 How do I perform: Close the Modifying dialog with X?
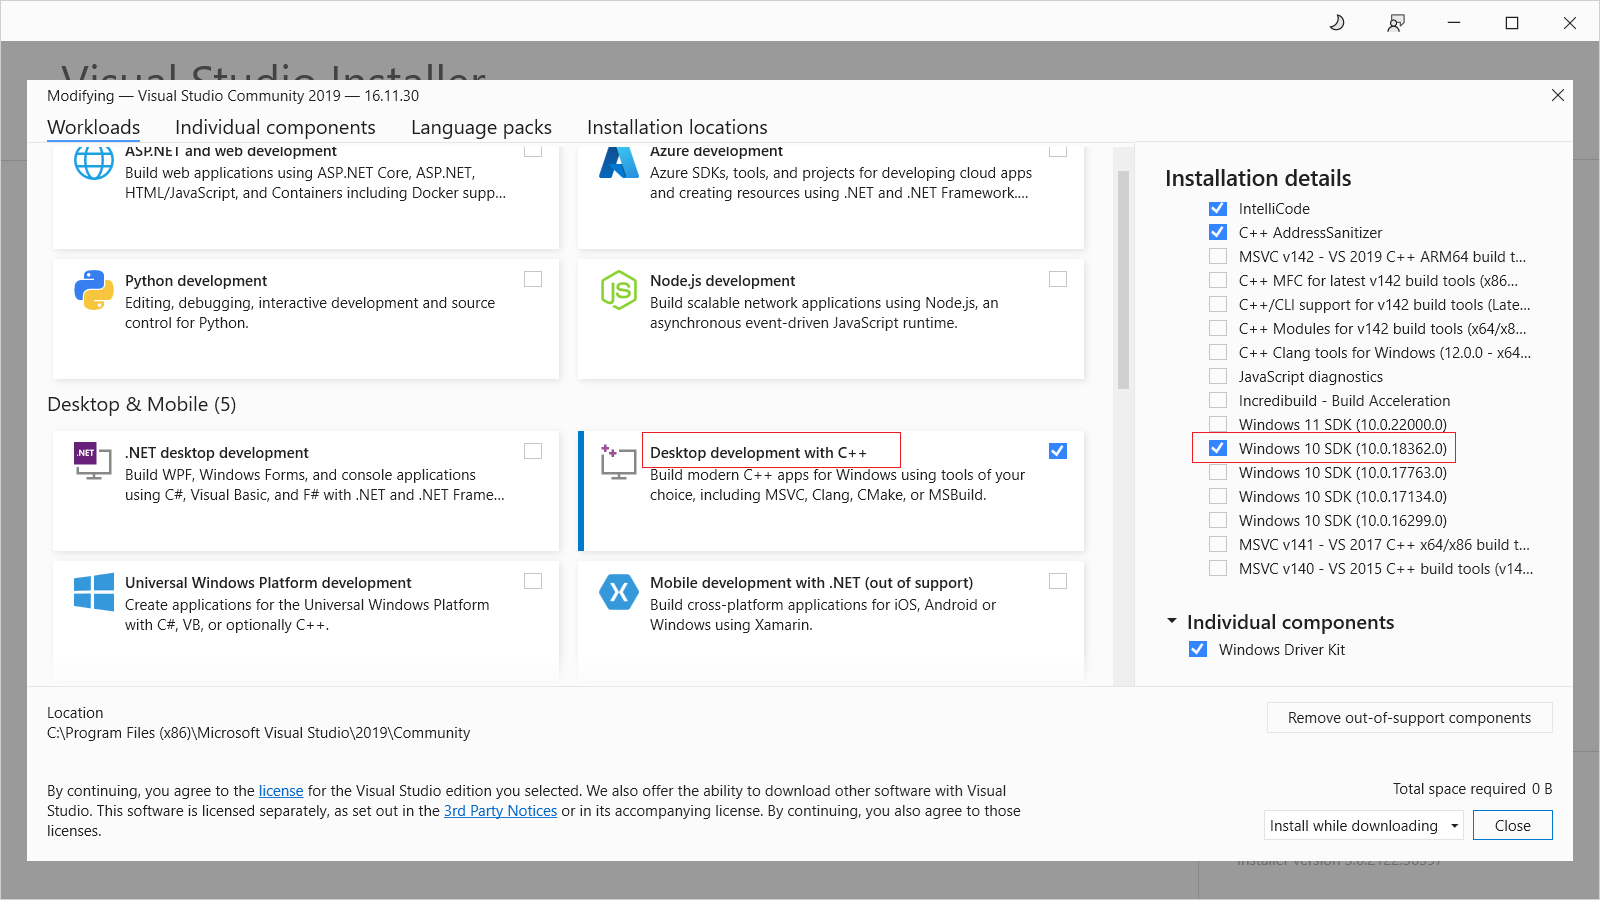pos(1558,95)
